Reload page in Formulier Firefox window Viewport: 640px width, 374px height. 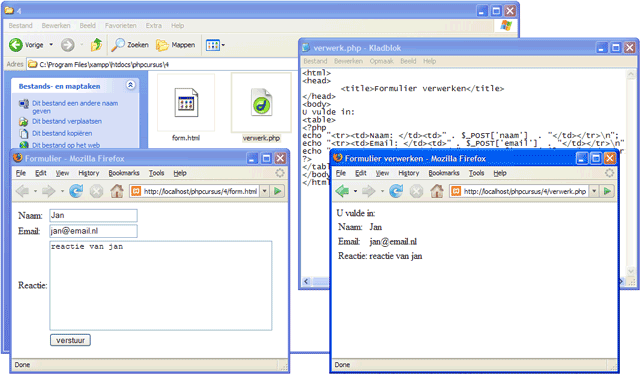coord(76,191)
